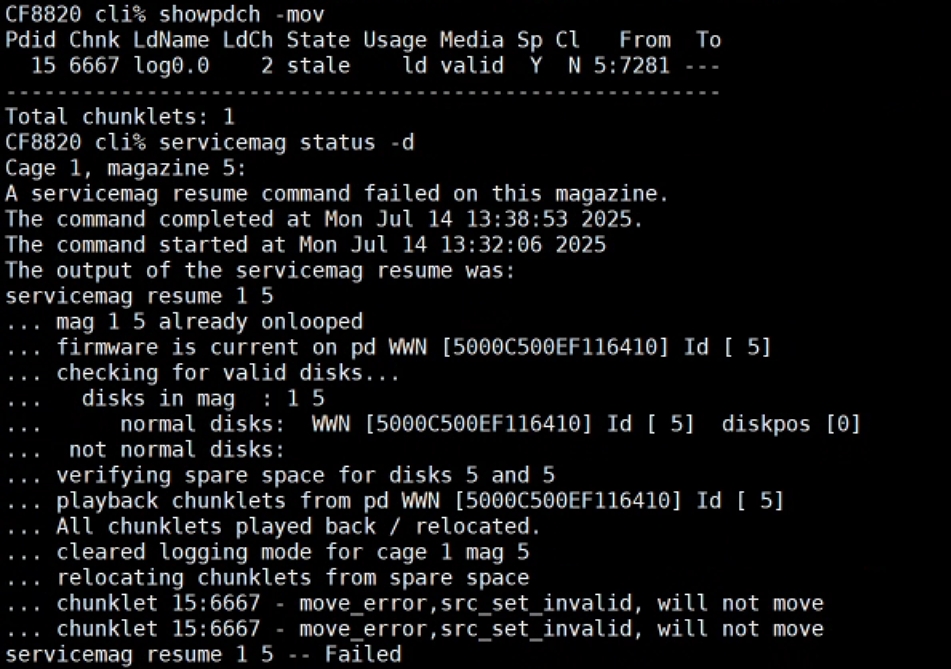Click the "Total chunklets: 1" line
The width and height of the screenshot is (951, 669).
[x=120, y=117]
